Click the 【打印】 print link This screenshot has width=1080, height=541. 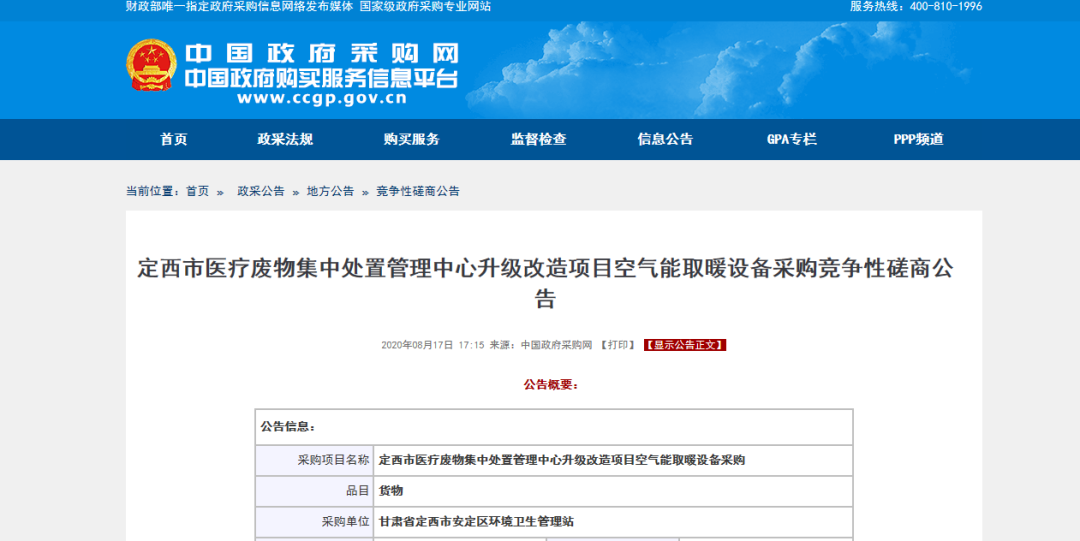[x=617, y=345]
